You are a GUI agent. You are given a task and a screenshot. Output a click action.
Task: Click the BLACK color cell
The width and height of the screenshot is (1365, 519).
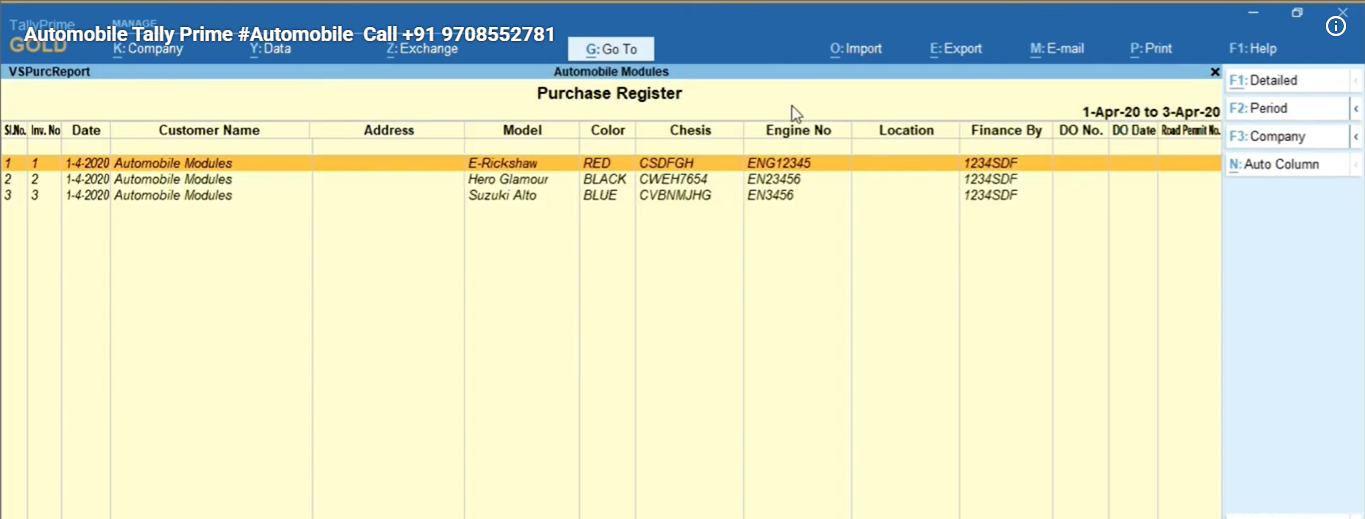[605, 179]
